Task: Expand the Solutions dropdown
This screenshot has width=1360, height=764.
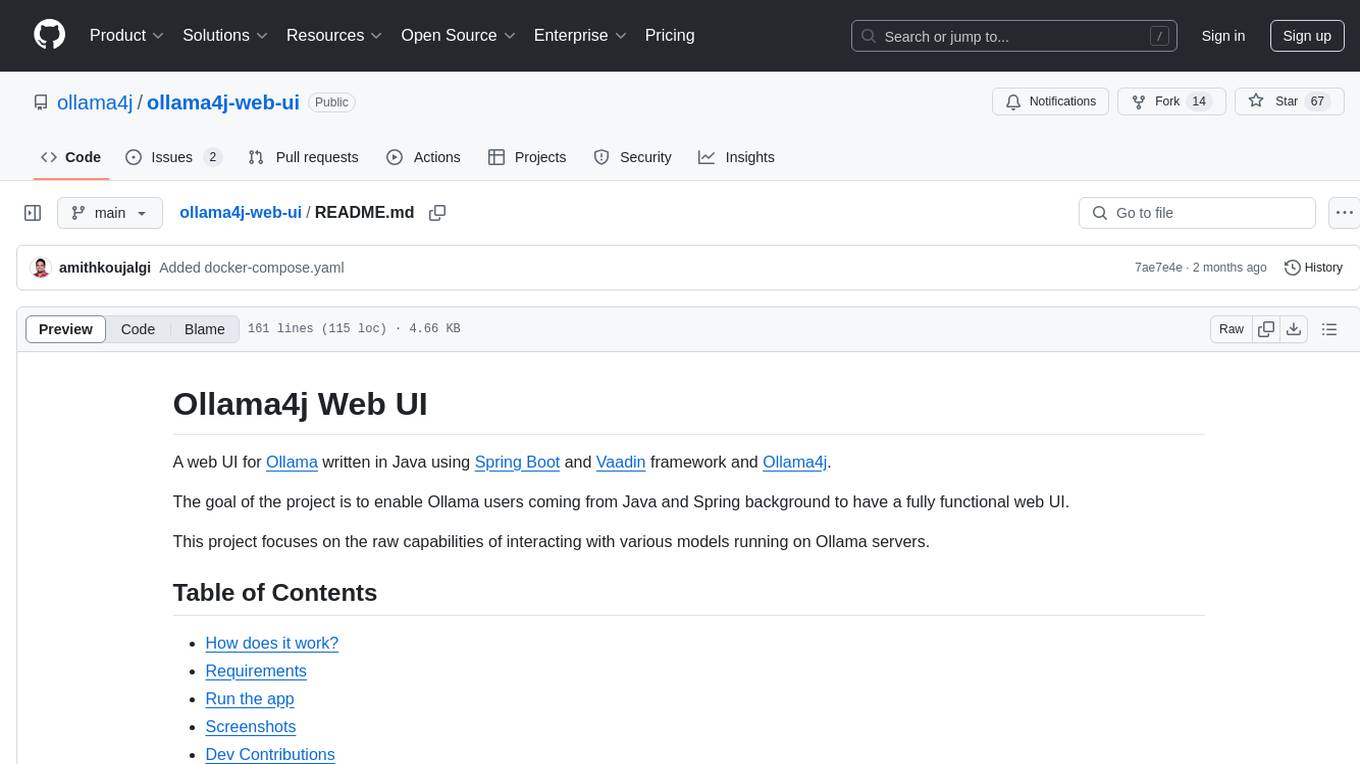Action: pos(225,35)
